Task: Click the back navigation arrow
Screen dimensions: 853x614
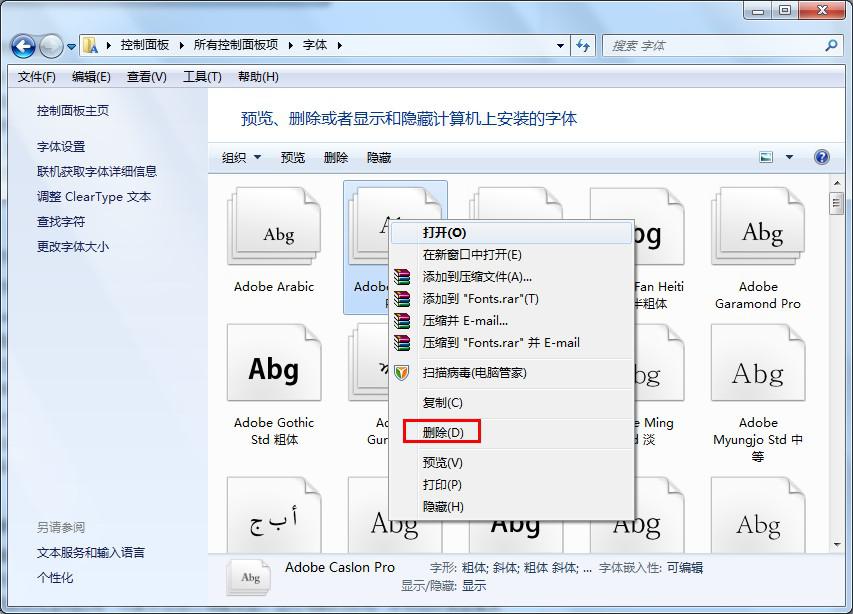Action: [x=22, y=45]
